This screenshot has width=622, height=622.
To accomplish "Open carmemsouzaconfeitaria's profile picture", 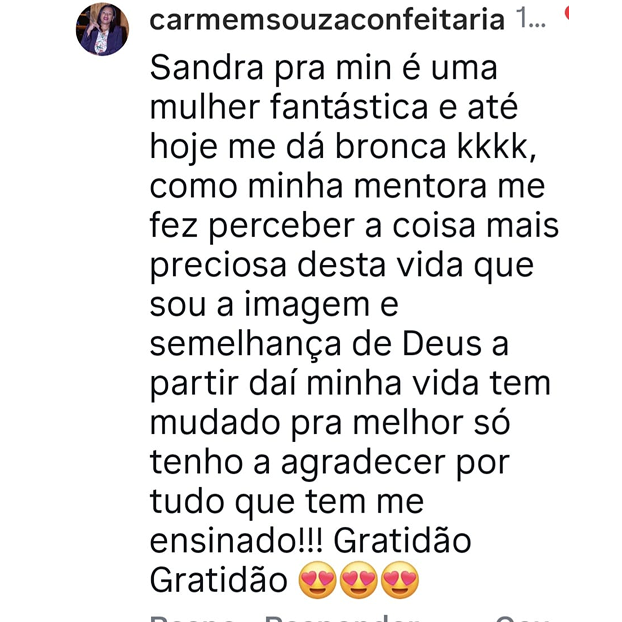I will [x=102, y=29].
